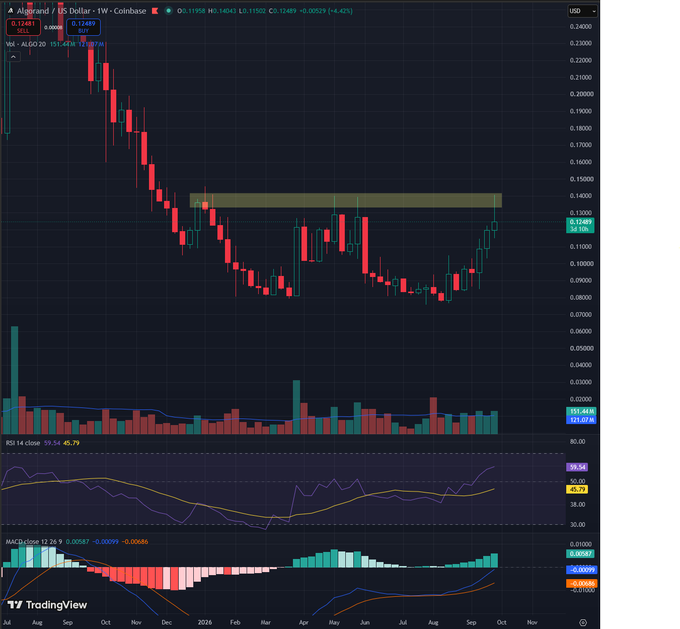Click the May label on the time axis
Image resolution: width=680 pixels, height=629 pixels.
[x=334, y=622]
